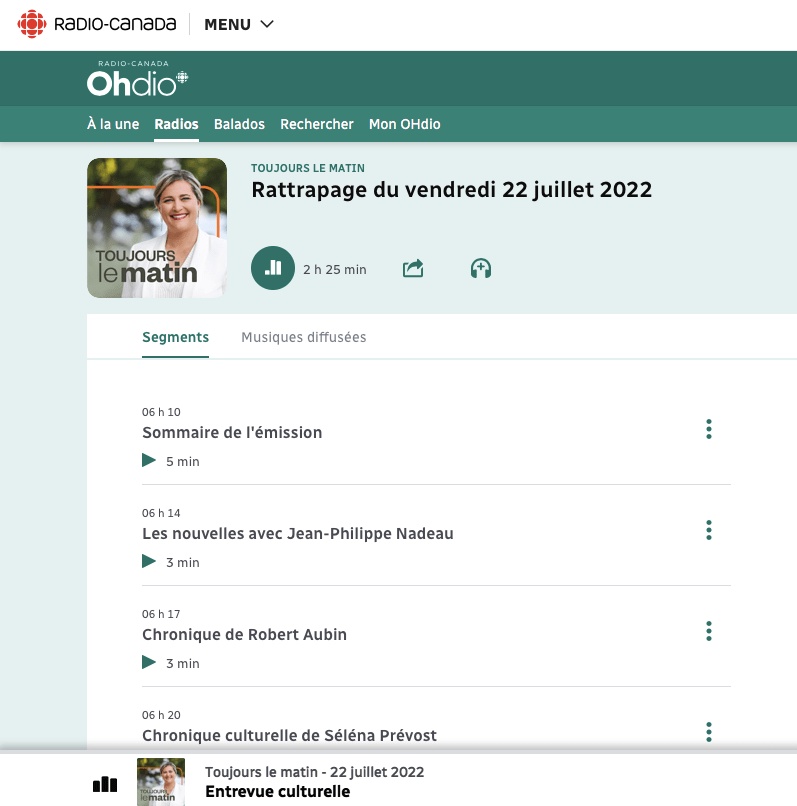Select the Segments tab
The width and height of the screenshot is (797, 806).
click(175, 337)
